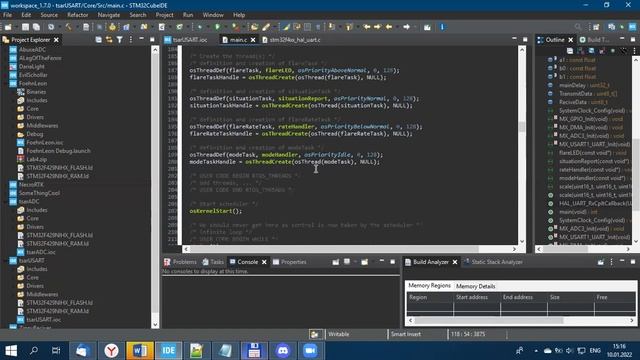Switch to the Problems tab
The width and height of the screenshot is (640, 360).
tap(180, 262)
